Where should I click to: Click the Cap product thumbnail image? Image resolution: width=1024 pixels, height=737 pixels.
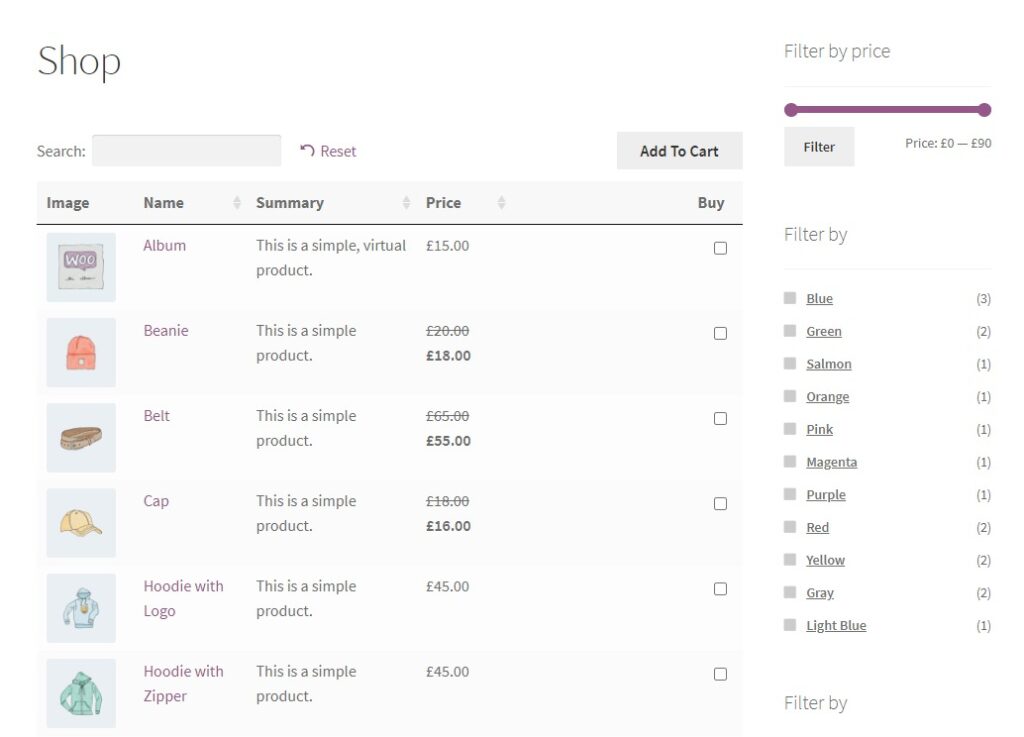[x=80, y=522]
